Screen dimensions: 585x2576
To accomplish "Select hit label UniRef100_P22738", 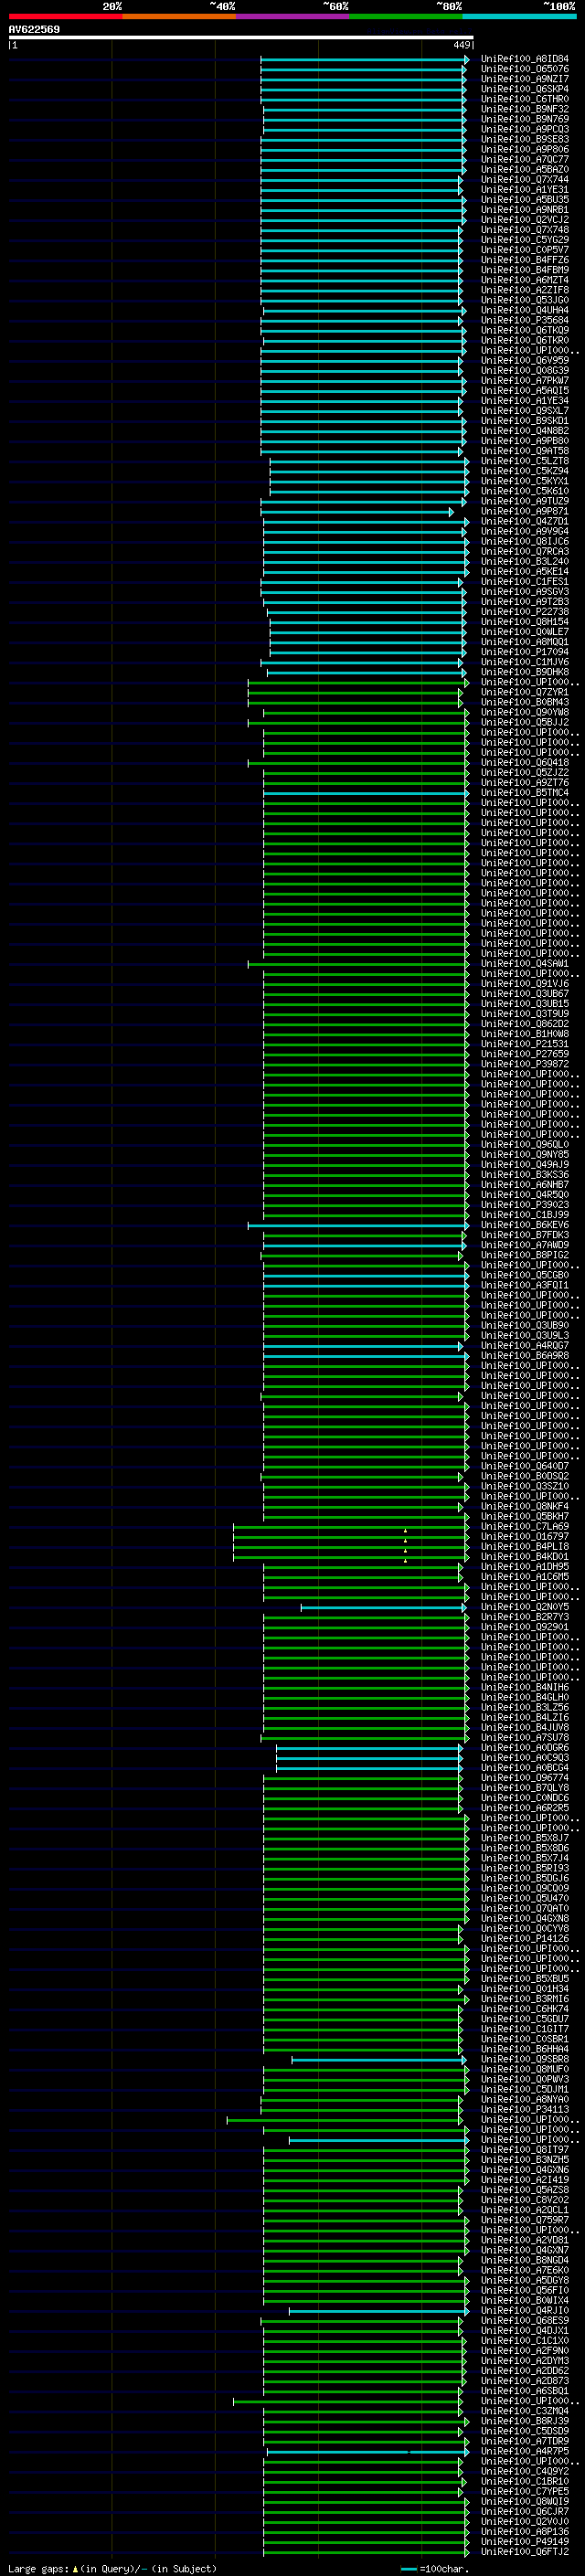I will [x=525, y=612].
